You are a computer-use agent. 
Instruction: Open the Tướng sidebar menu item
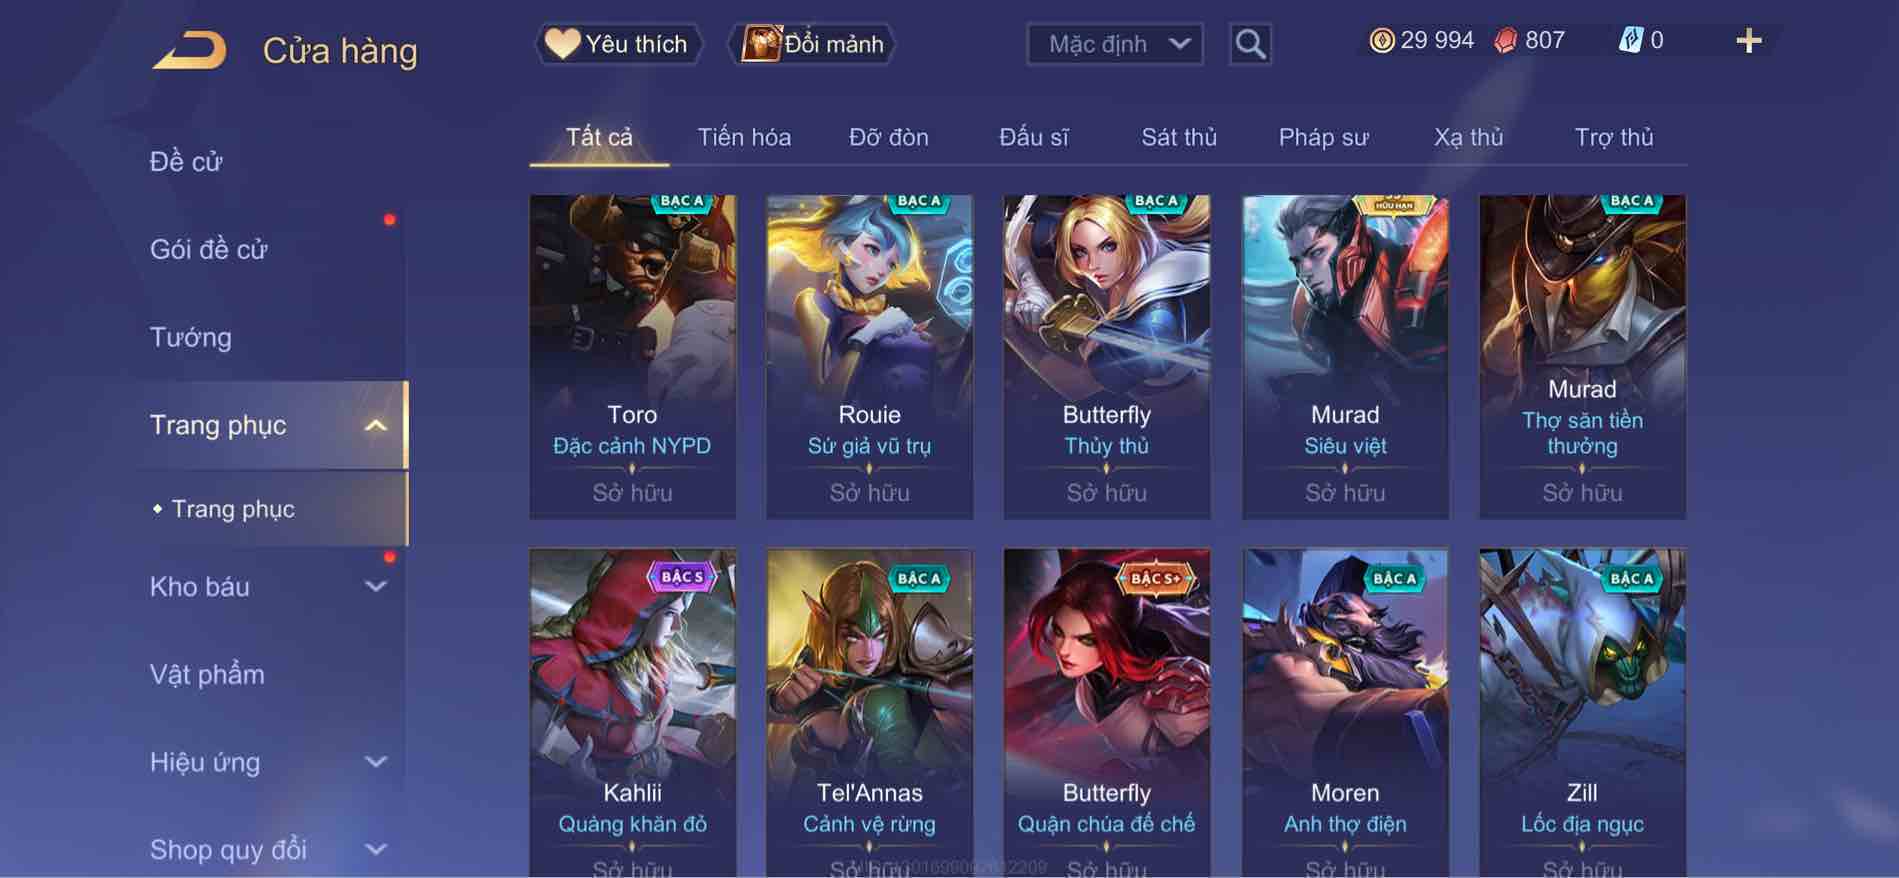point(190,337)
